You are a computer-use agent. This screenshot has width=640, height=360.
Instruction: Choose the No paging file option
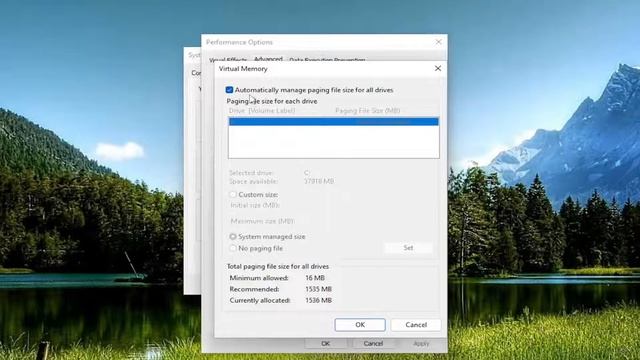233,248
